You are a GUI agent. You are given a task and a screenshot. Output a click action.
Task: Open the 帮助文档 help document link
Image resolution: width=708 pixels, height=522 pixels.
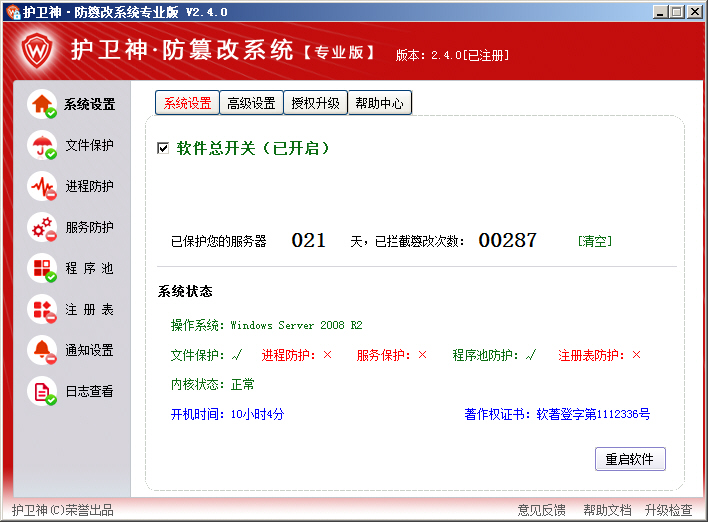point(607,510)
